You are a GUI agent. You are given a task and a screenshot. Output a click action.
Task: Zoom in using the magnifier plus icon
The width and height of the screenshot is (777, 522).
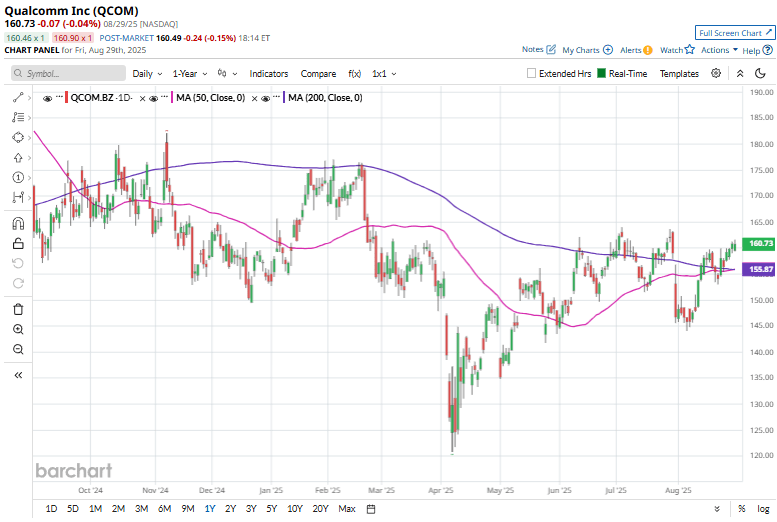(18, 329)
